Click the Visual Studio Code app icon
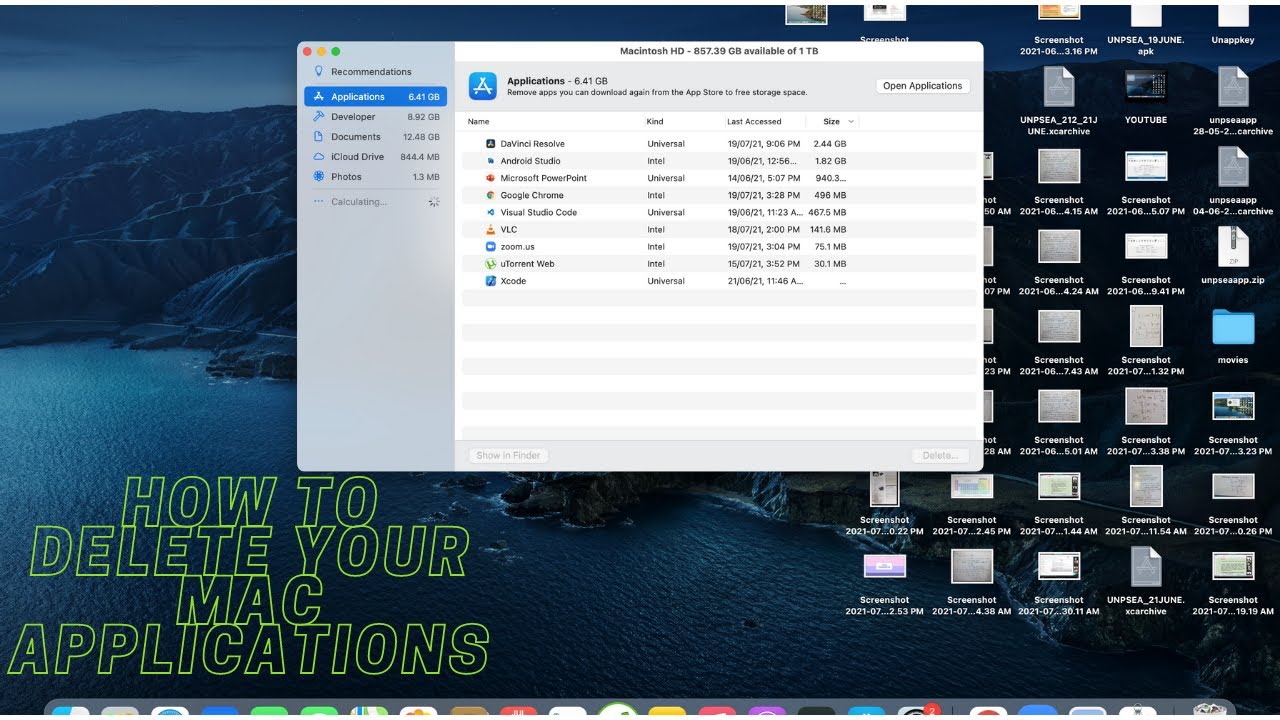Image resolution: width=1280 pixels, height=720 pixels. pos(491,212)
